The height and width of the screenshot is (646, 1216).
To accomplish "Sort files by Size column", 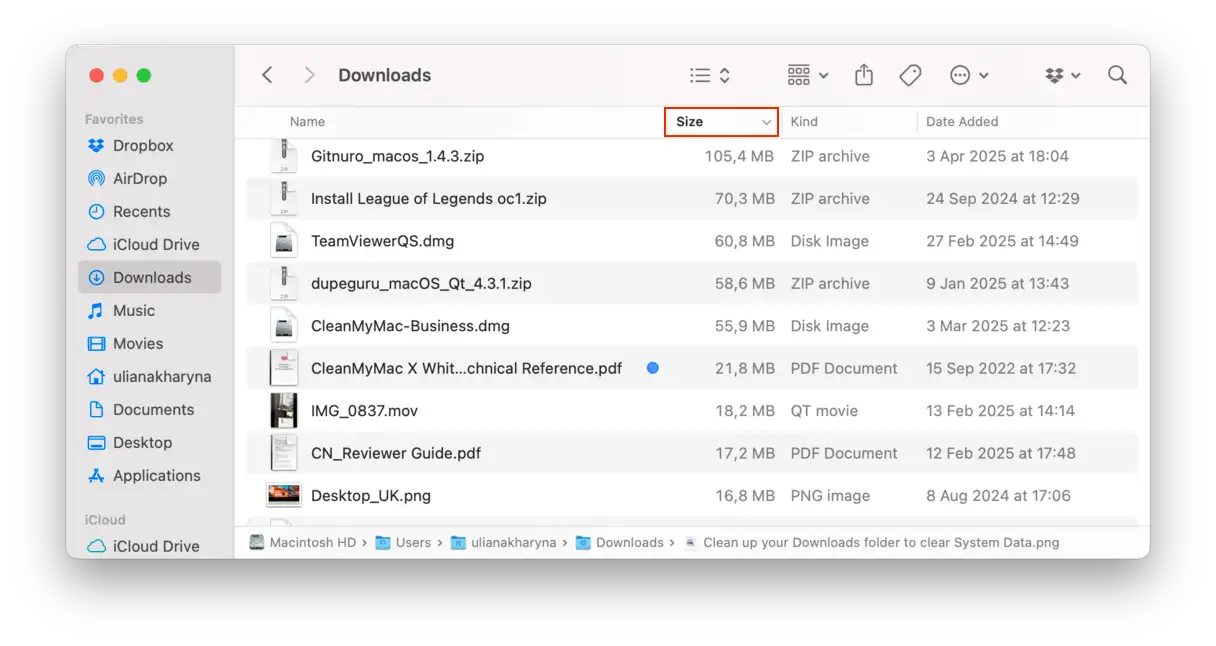I will click(720, 122).
